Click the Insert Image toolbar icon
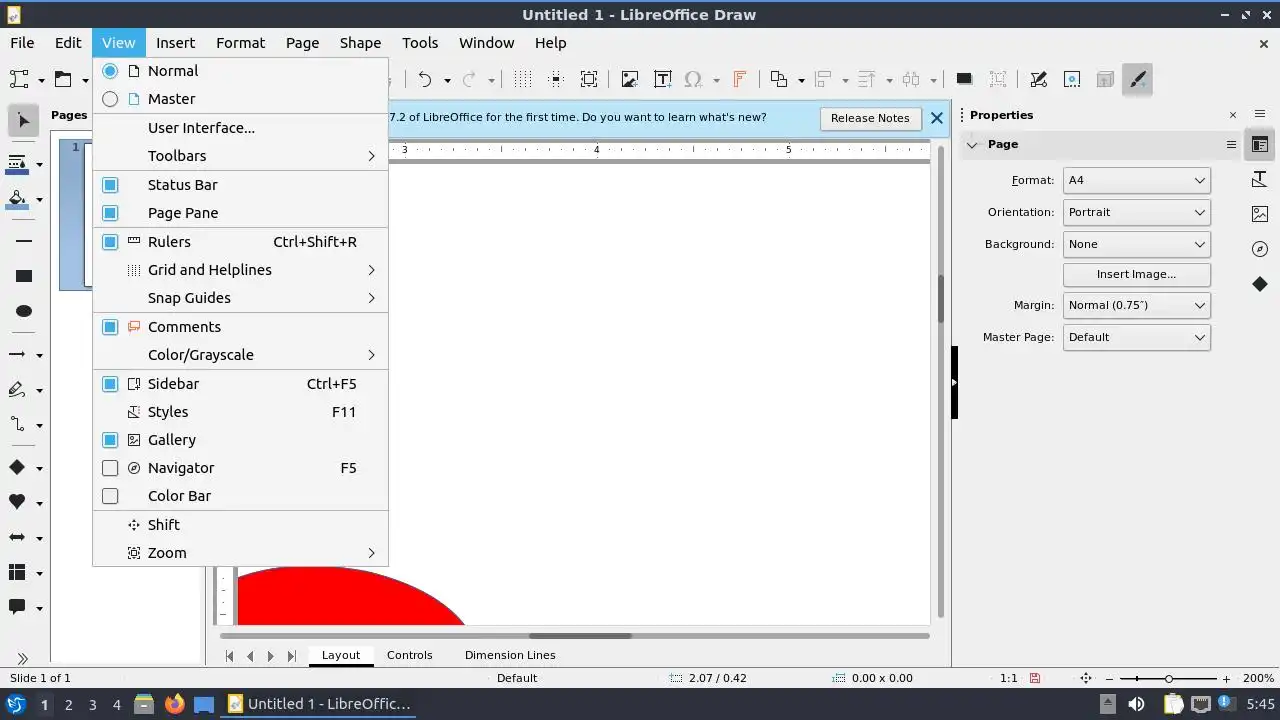 point(630,79)
